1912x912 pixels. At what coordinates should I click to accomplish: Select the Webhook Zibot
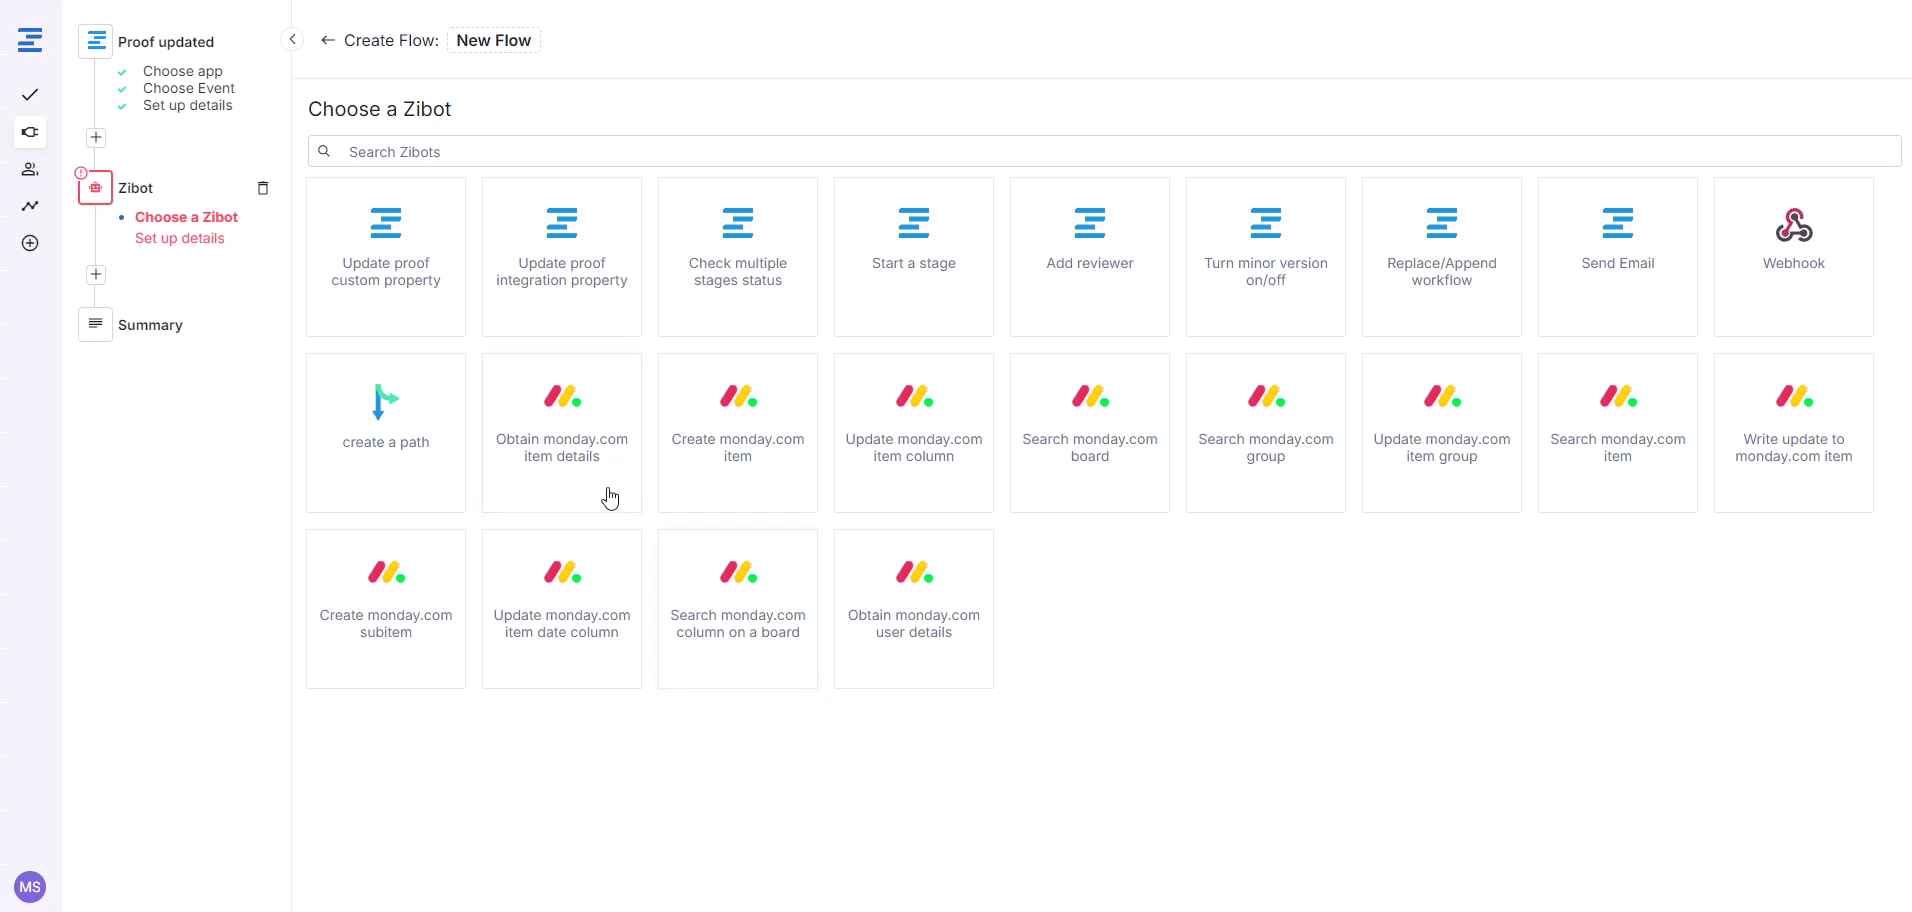1793,257
